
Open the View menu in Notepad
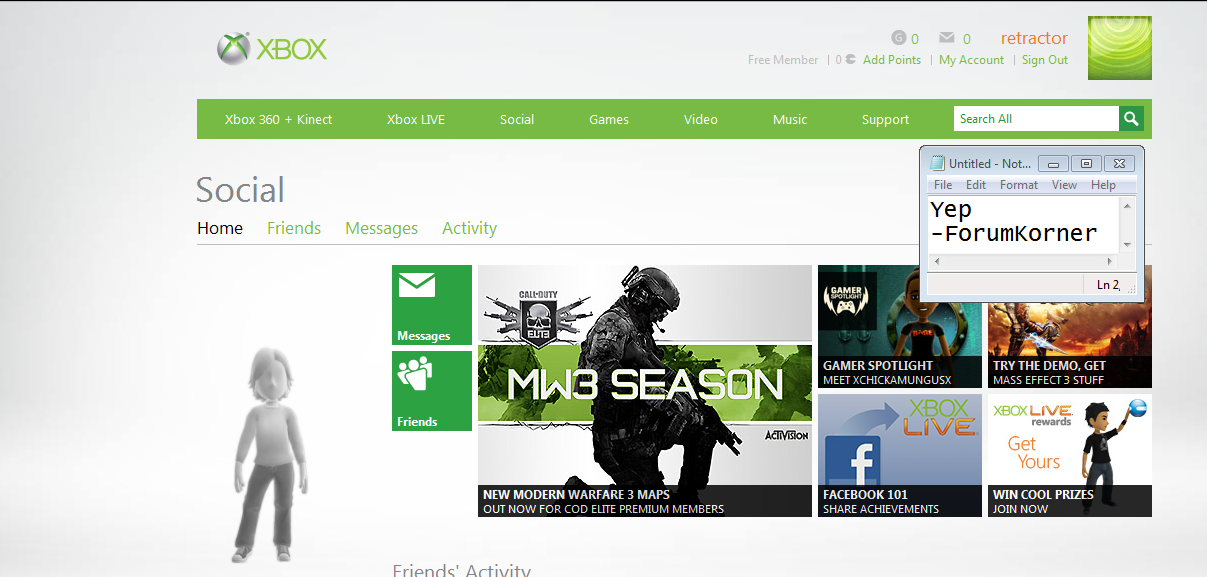[1064, 185]
